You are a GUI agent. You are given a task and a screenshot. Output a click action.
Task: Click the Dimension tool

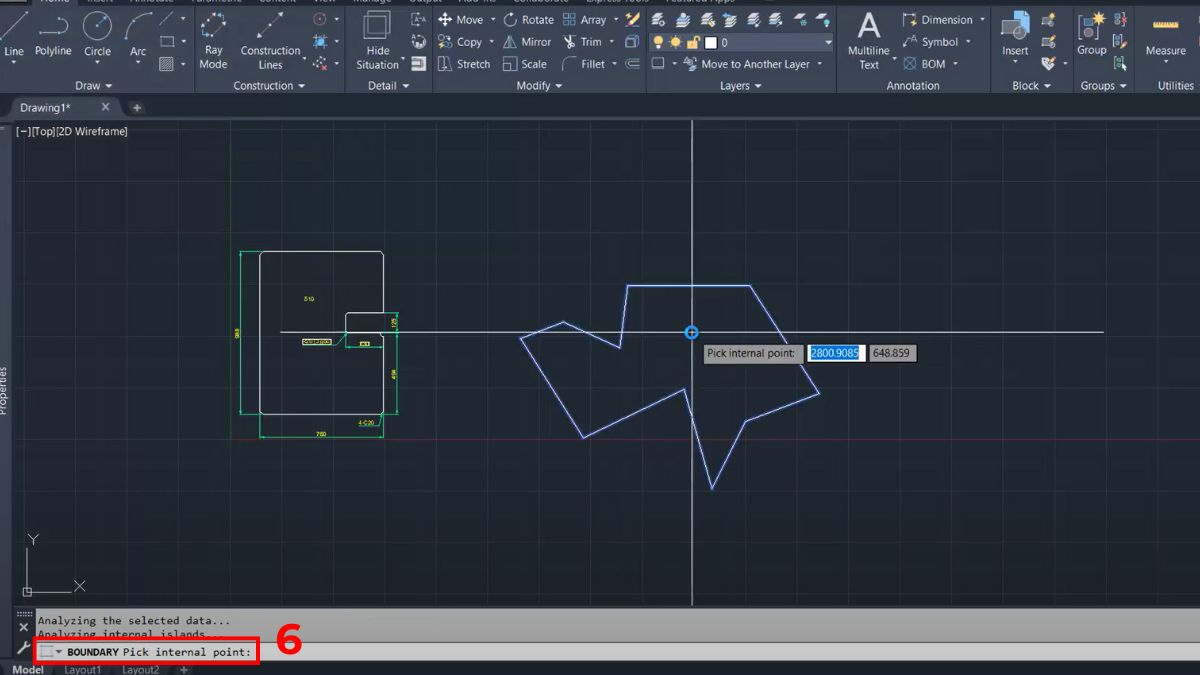click(x=938, y=20)
